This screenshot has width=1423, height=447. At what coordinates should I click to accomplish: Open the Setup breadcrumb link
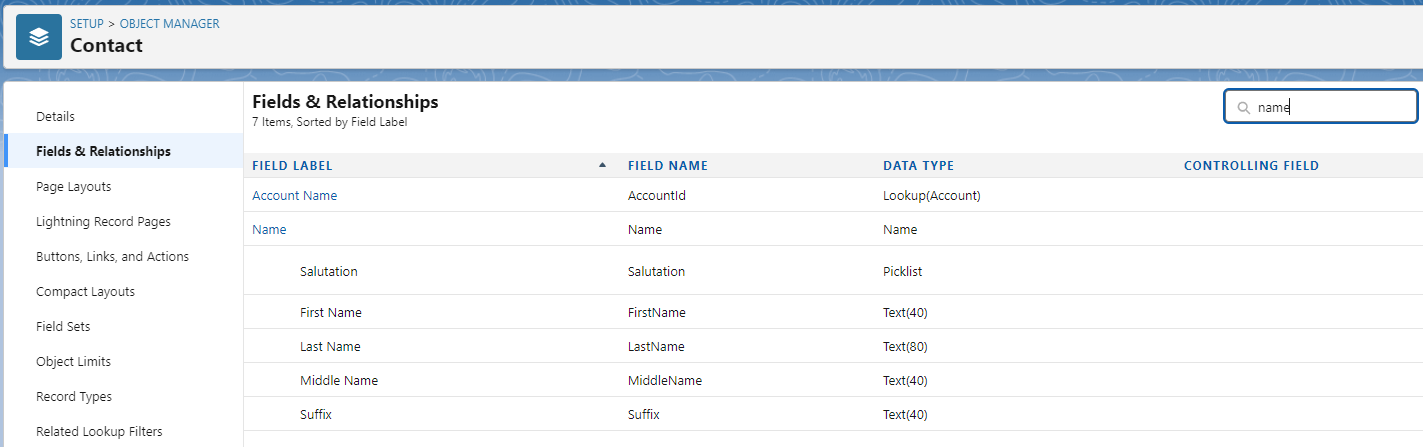86,23
